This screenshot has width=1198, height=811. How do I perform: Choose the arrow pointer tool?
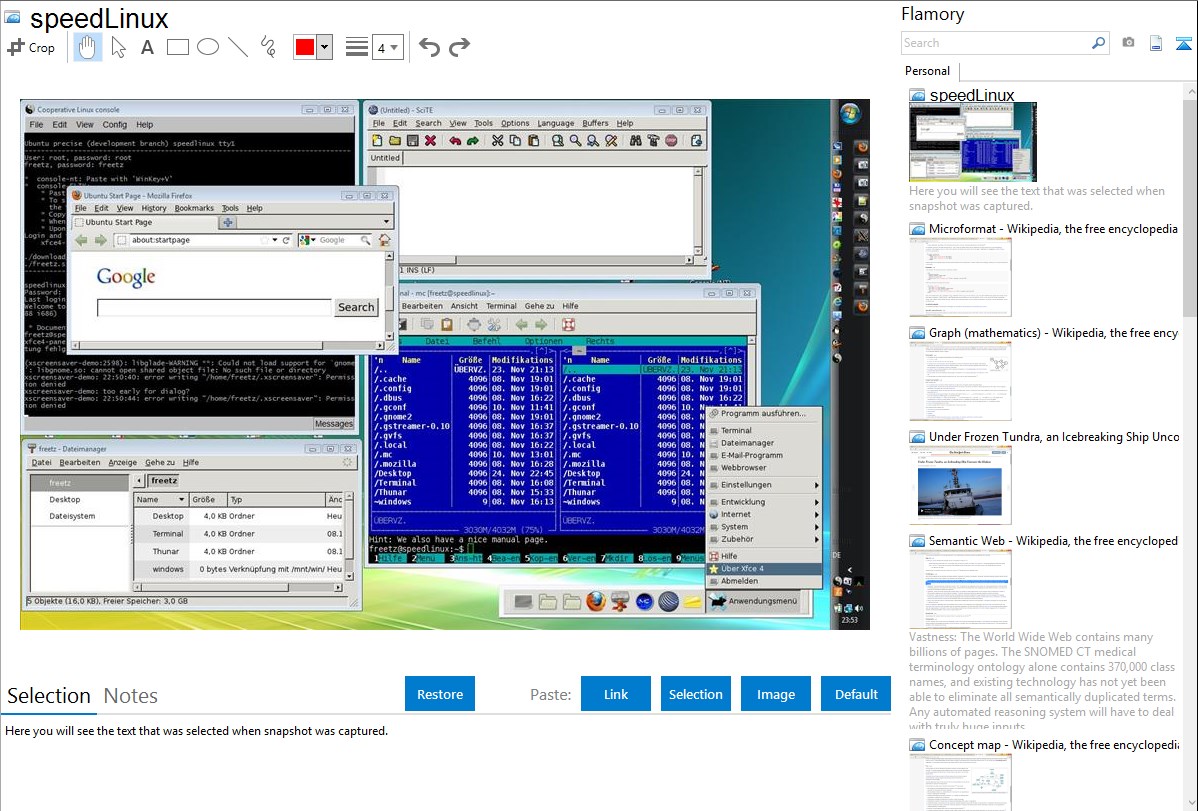118,47
